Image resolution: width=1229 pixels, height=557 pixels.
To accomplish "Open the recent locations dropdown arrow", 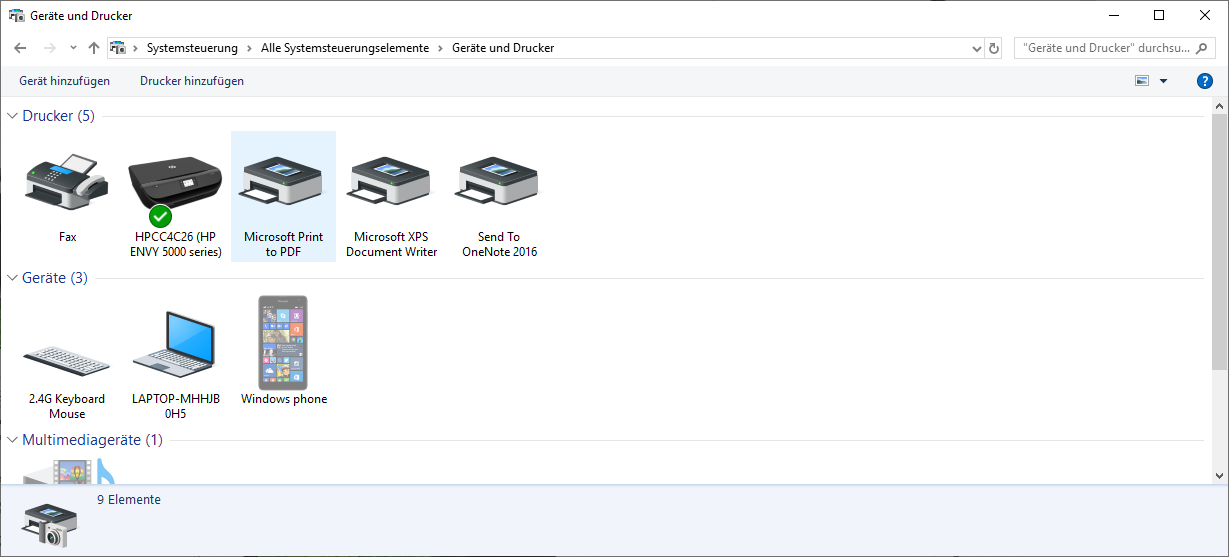I will pos(73,48).
